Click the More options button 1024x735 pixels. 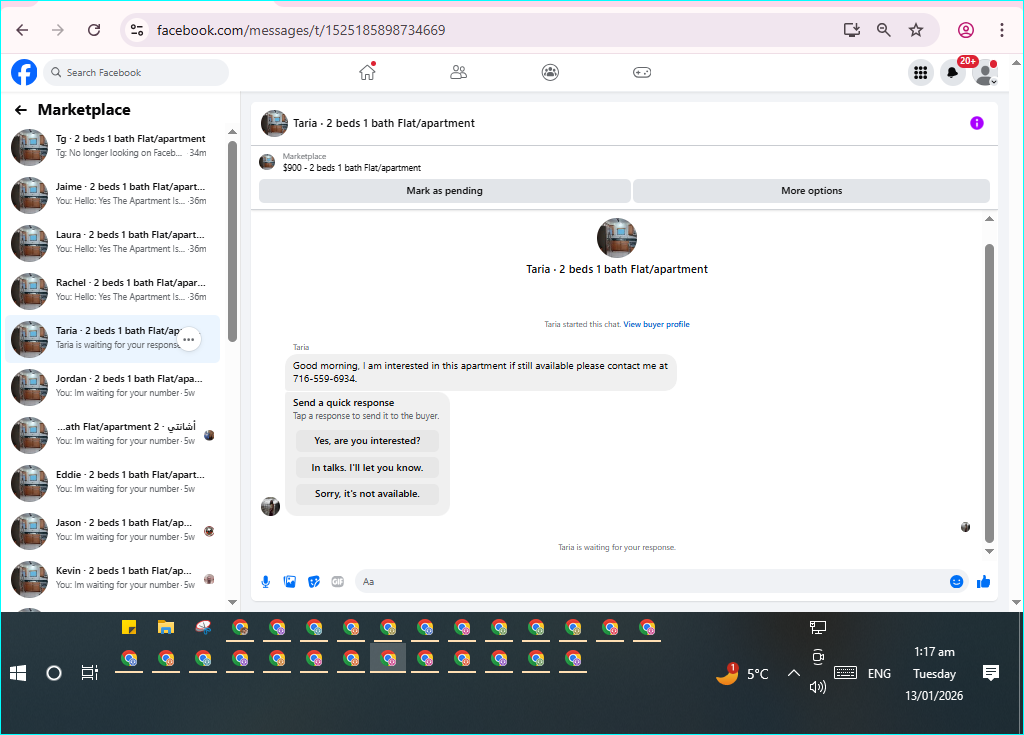[x=812, y=191]
